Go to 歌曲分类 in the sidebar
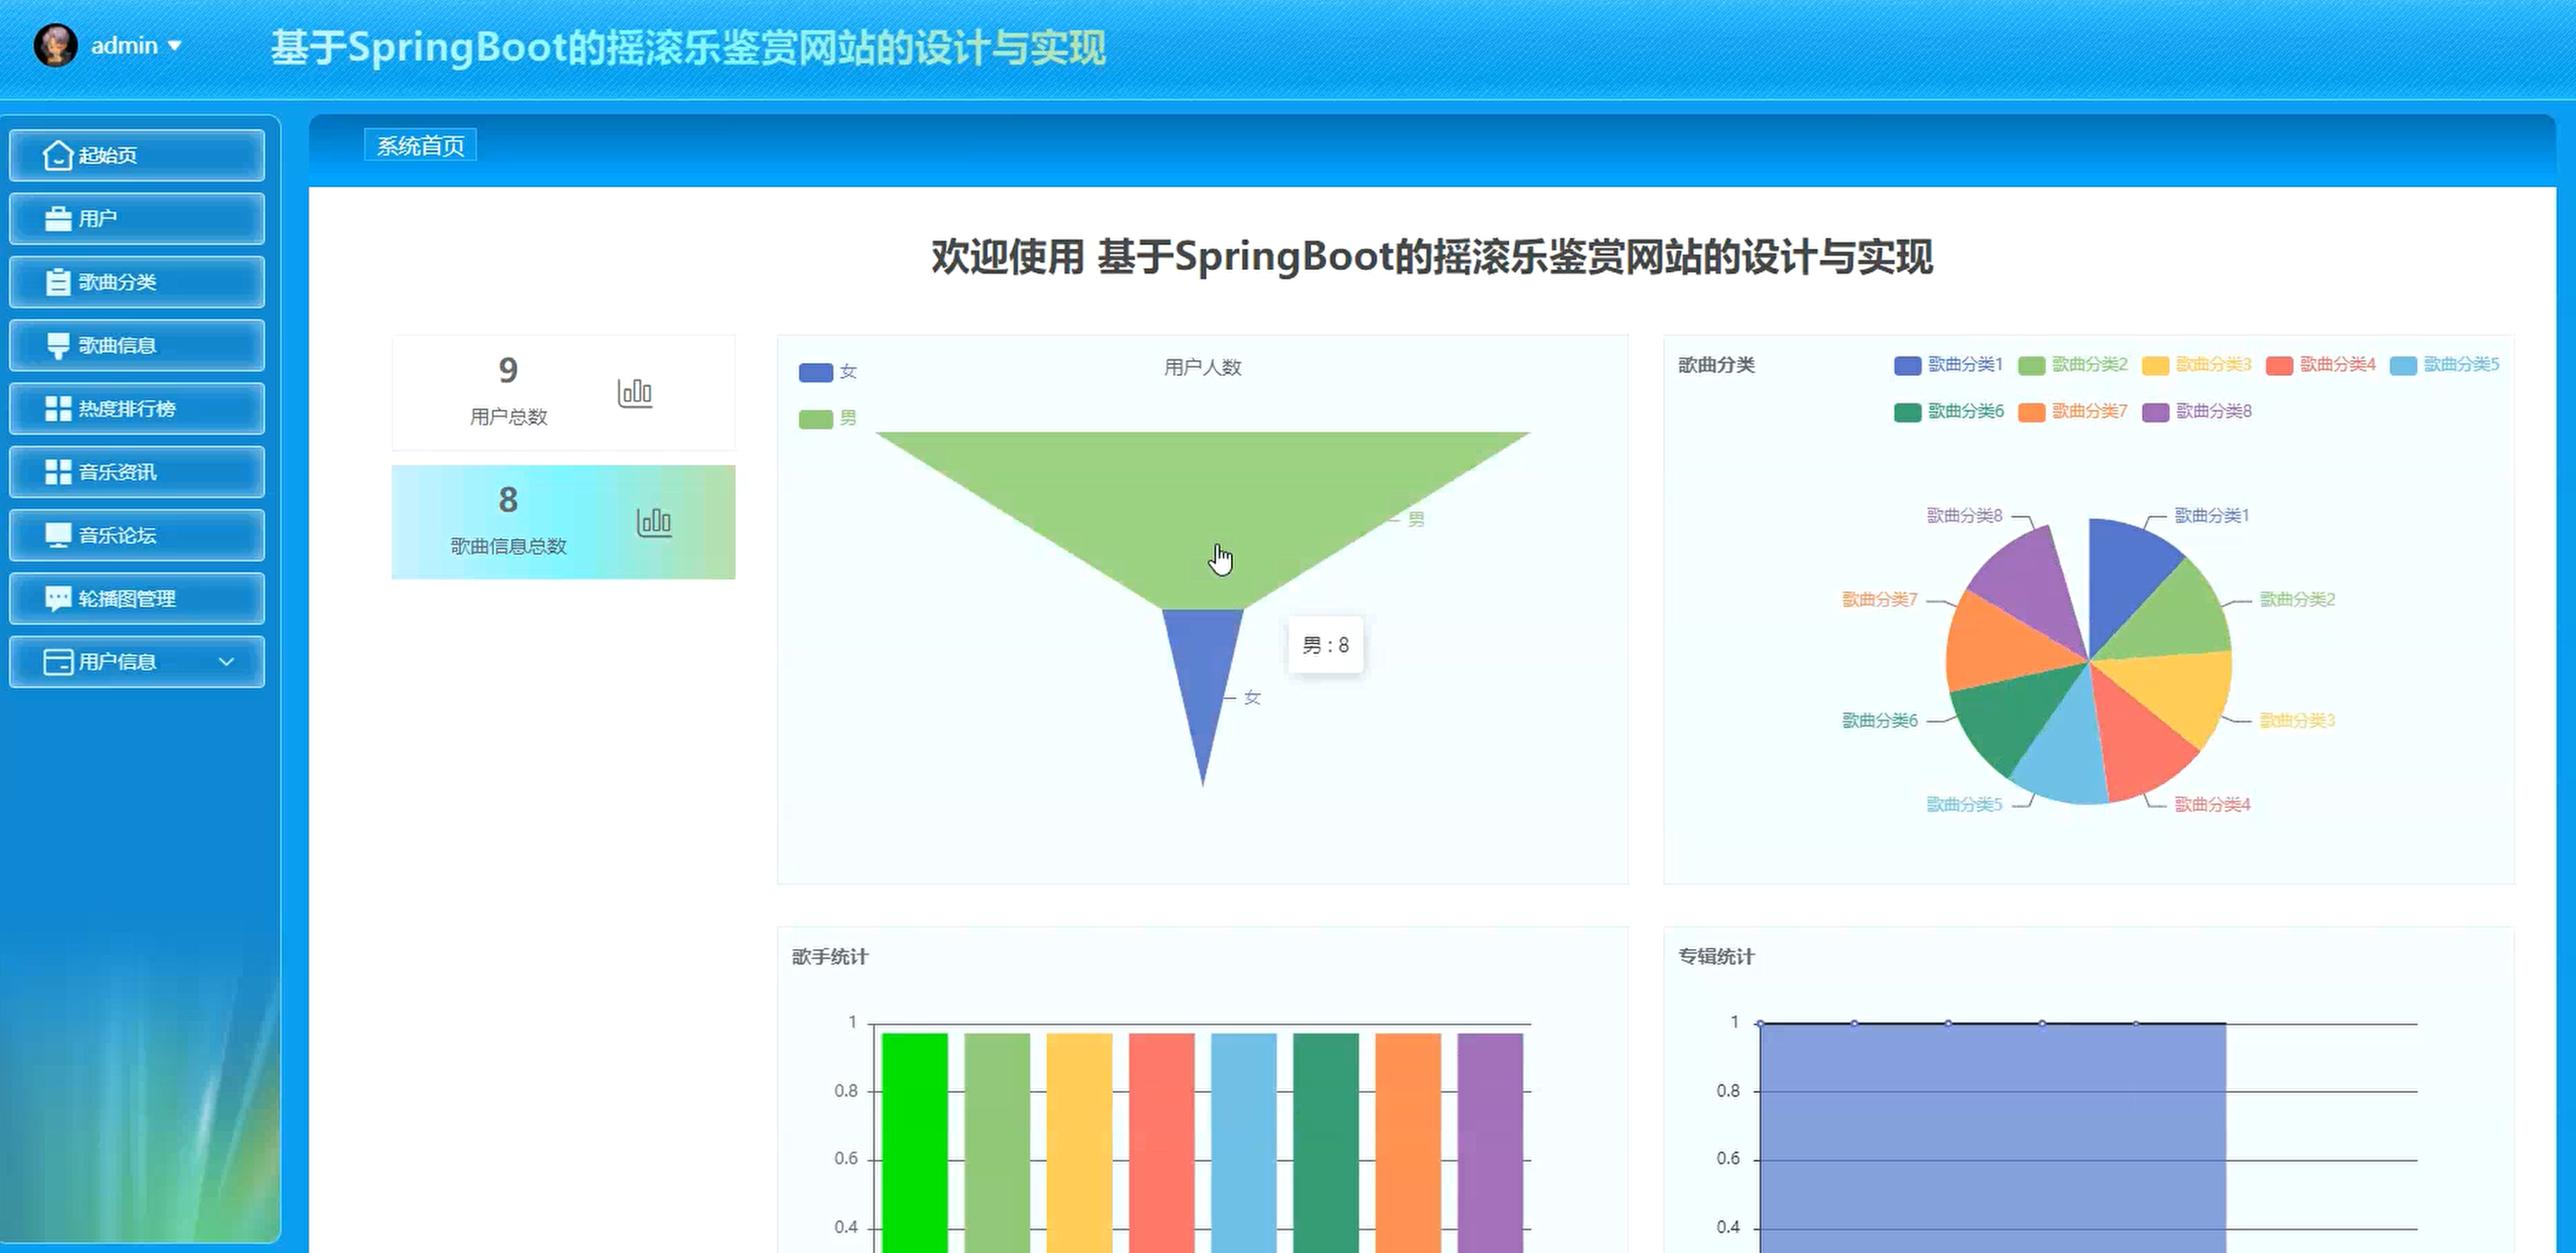The width and height of the screenshot is (2576, 1253). [x=137, y=282]
